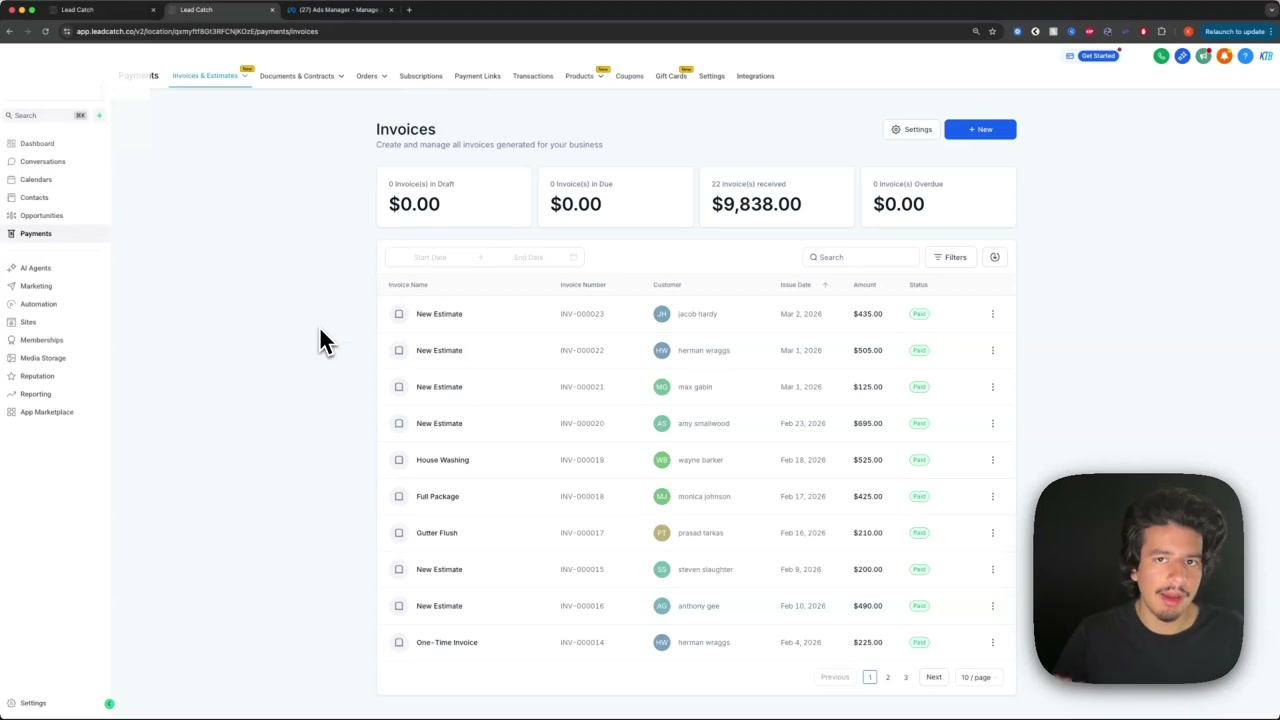1280x720 pixels.
Task: Open the 10 / page size dropdown
Action: tap(977, 677)
